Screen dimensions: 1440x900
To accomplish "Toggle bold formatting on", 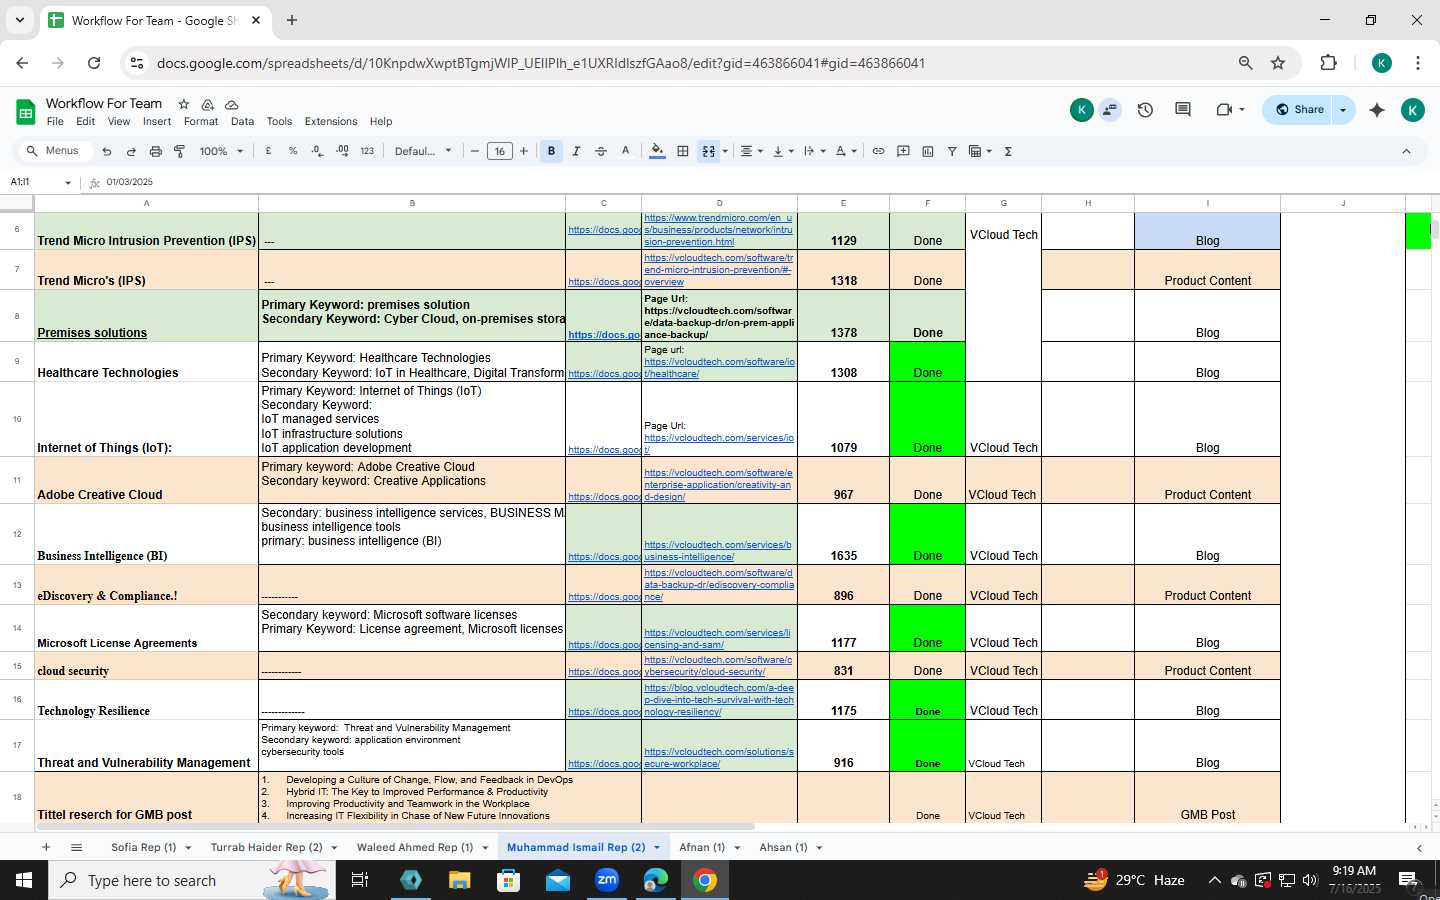I will 551,151.
